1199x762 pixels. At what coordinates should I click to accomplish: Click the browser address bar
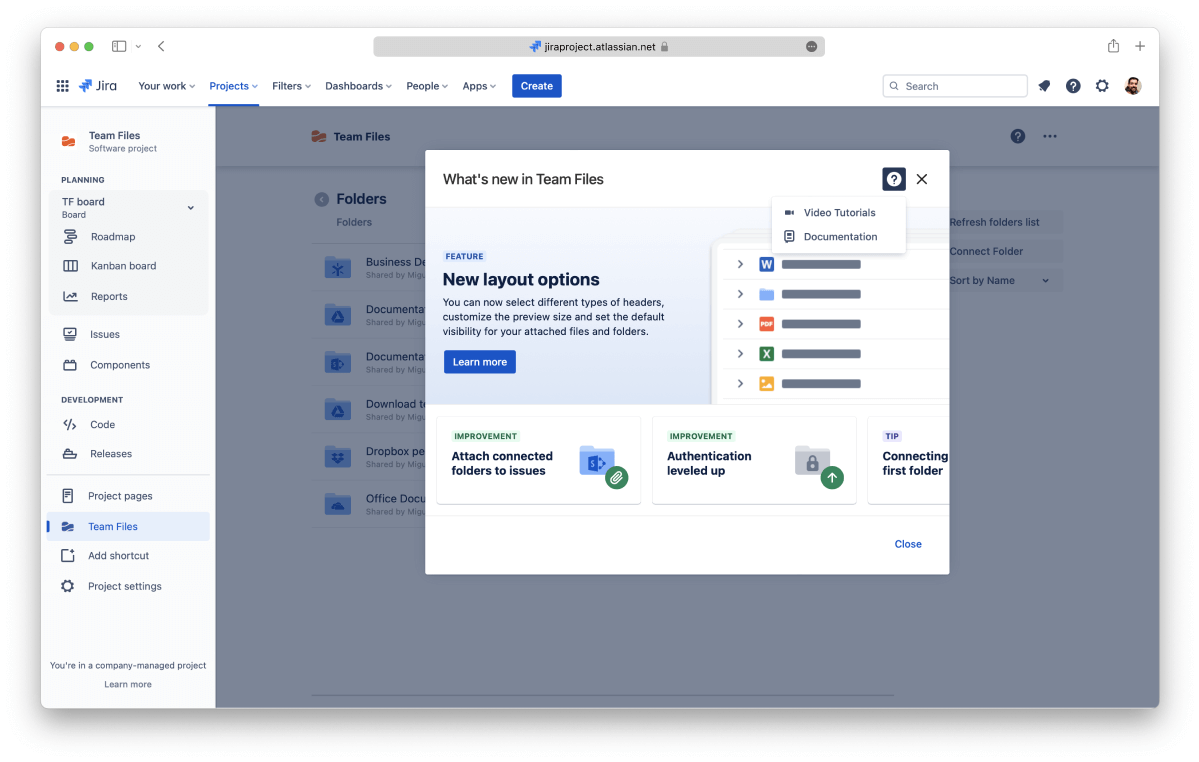599,47
